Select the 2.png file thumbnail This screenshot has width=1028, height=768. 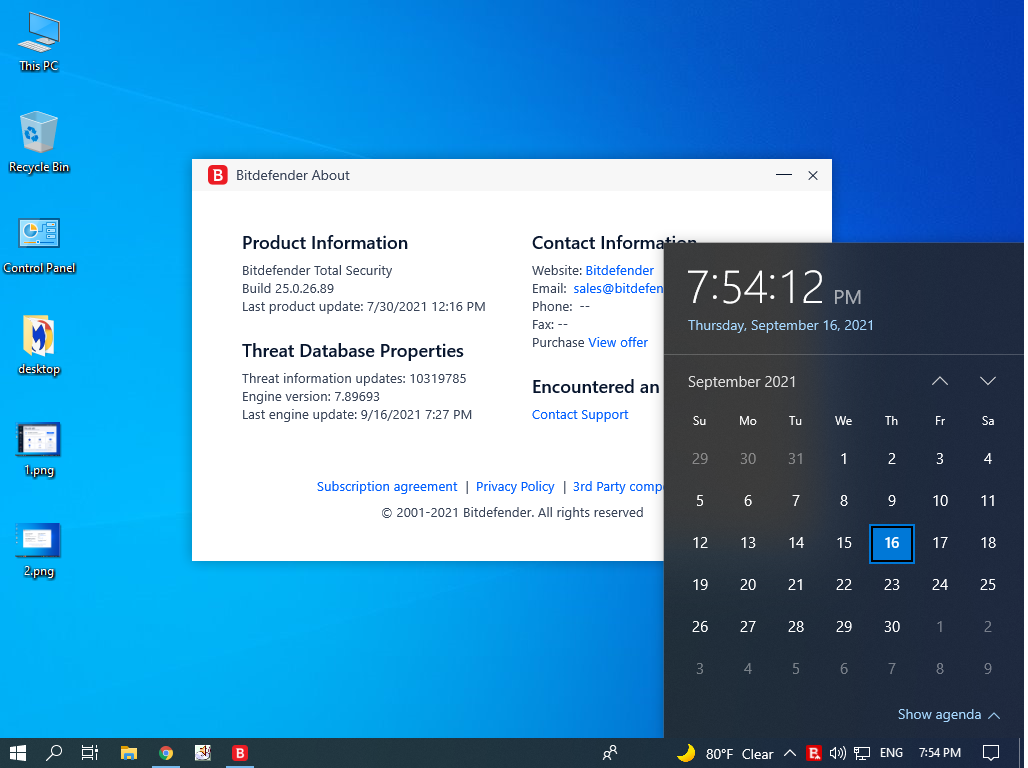pos(39,550)
